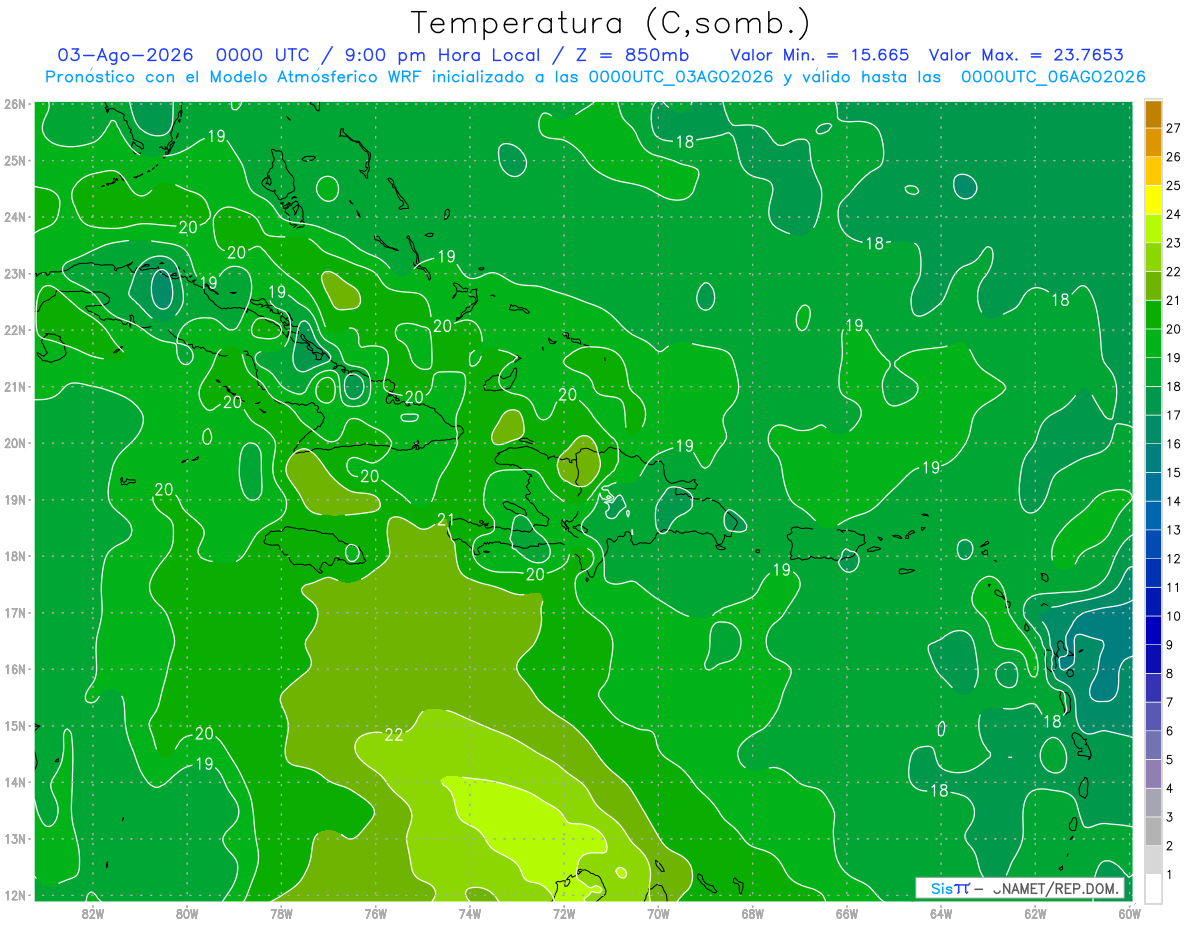Click legend value 17 on color scale
1200x927 pixels.
pos(1174,415)
